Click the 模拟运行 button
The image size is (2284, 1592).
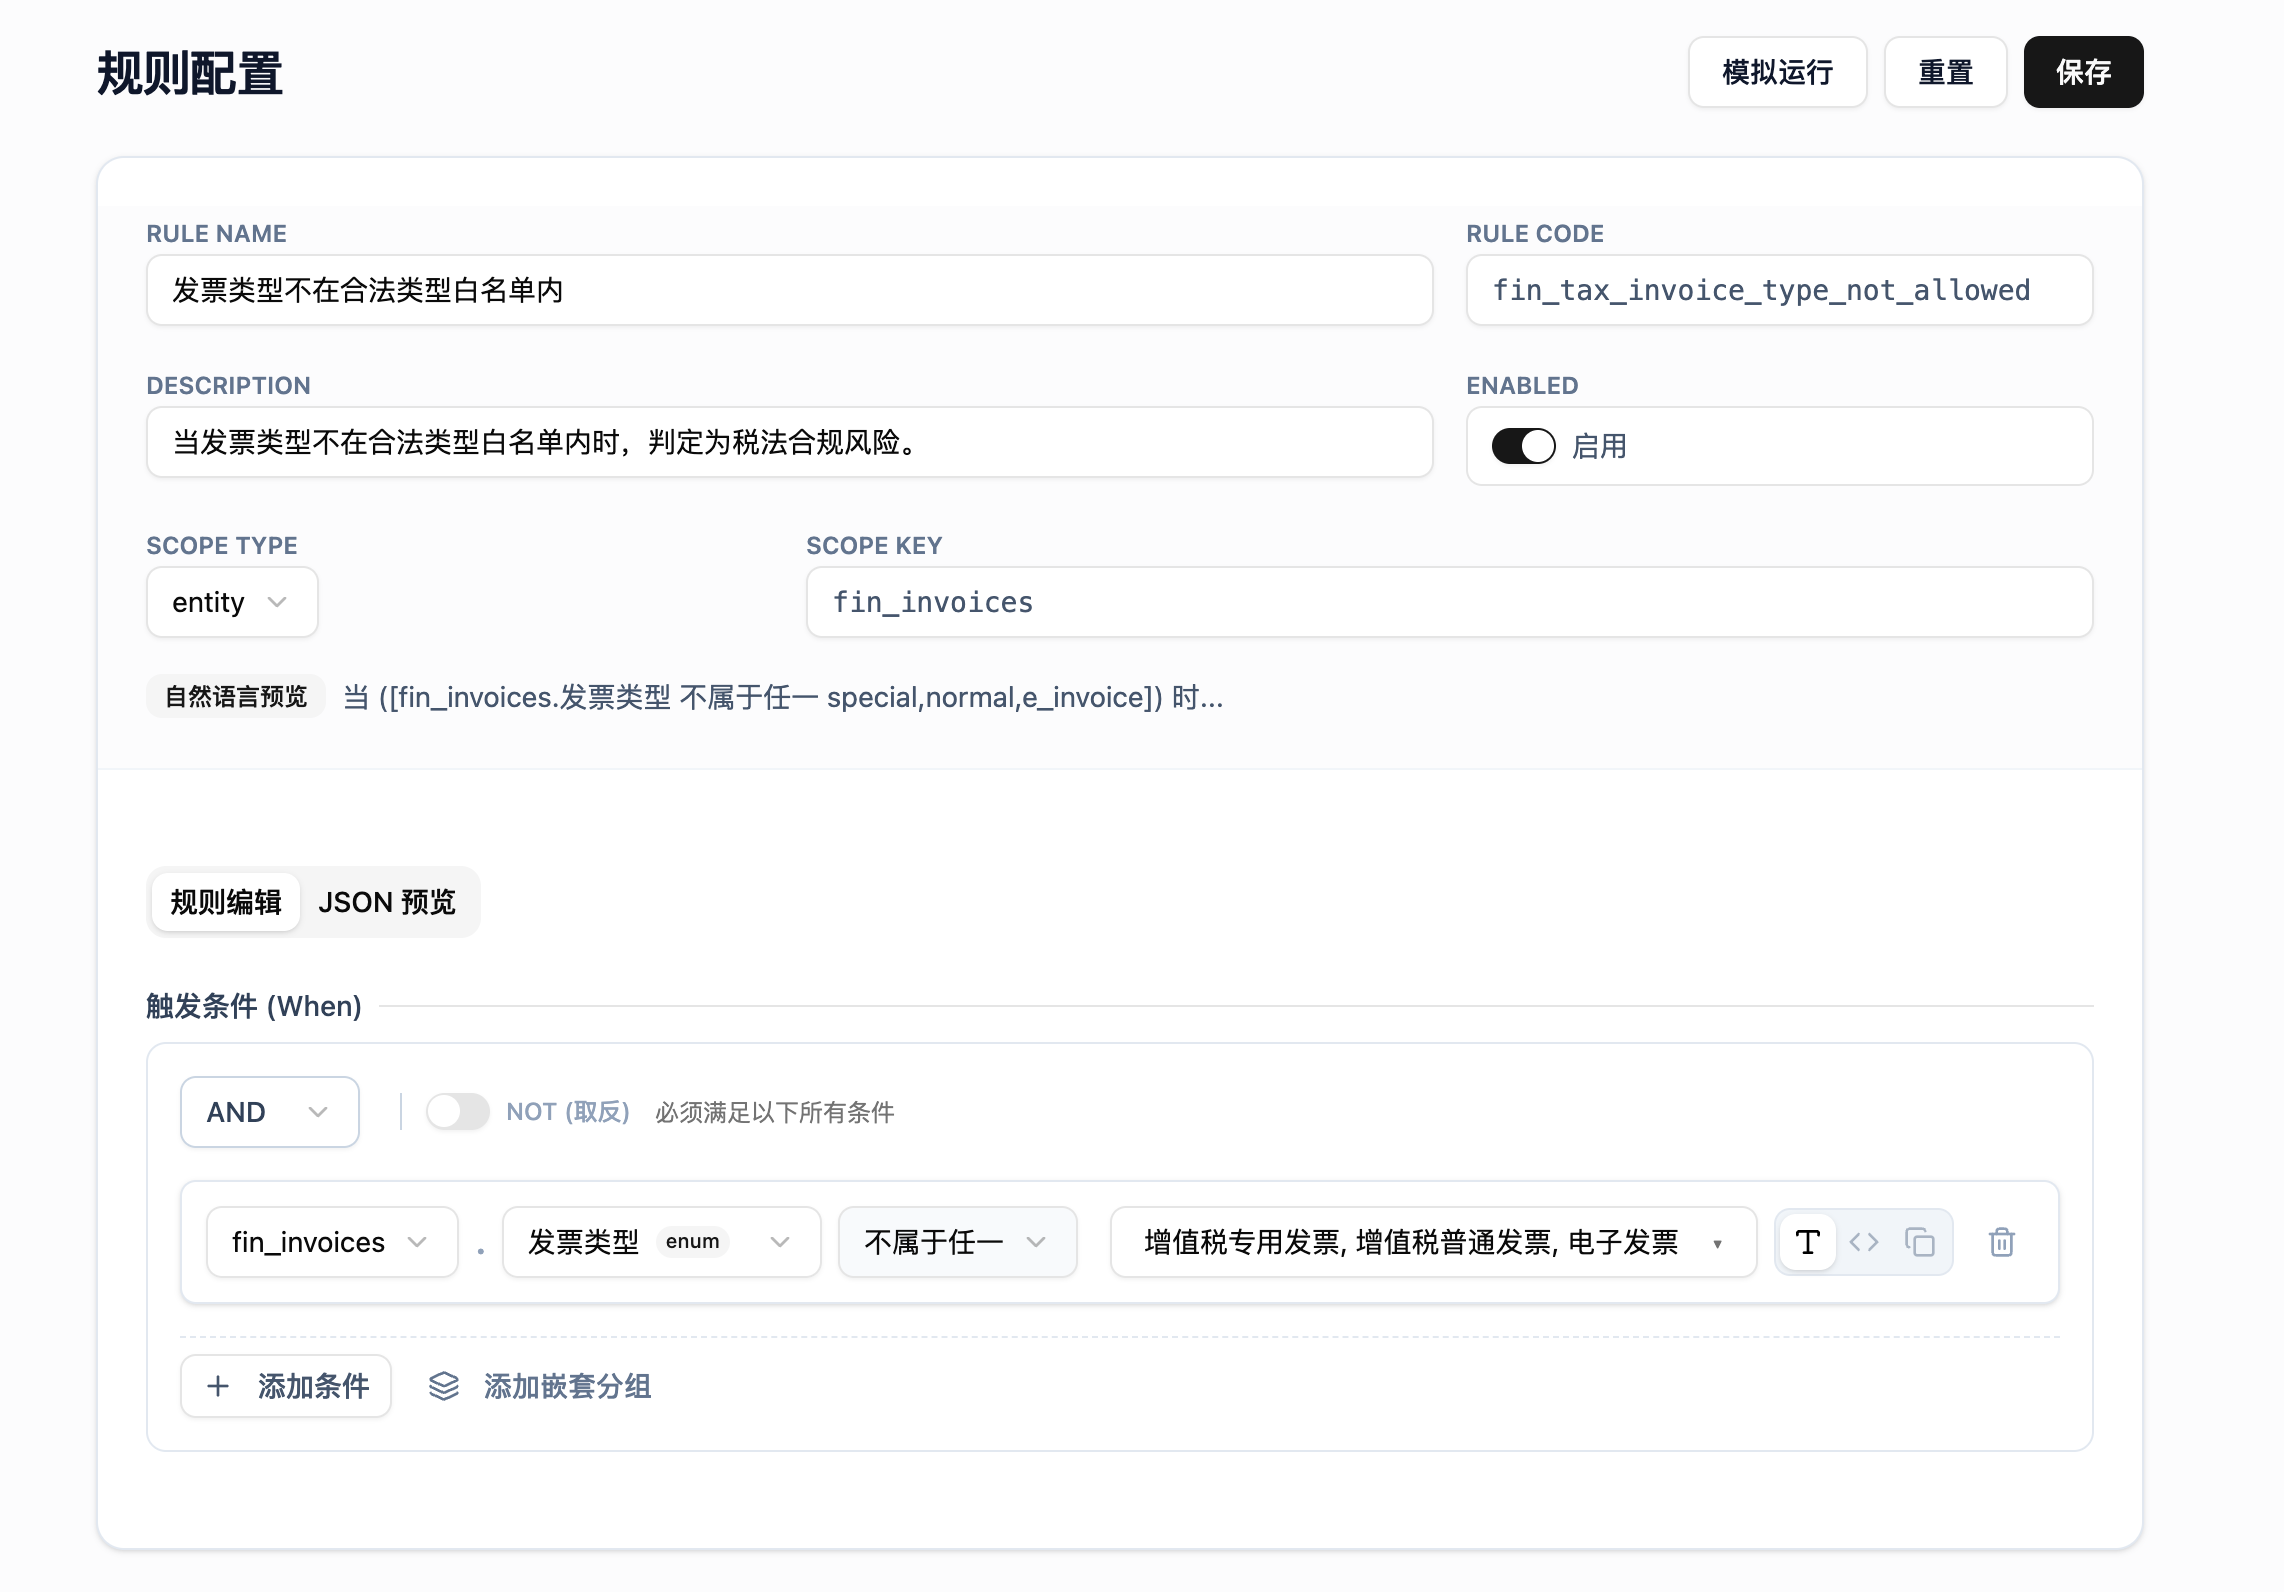click(1777, 72)
